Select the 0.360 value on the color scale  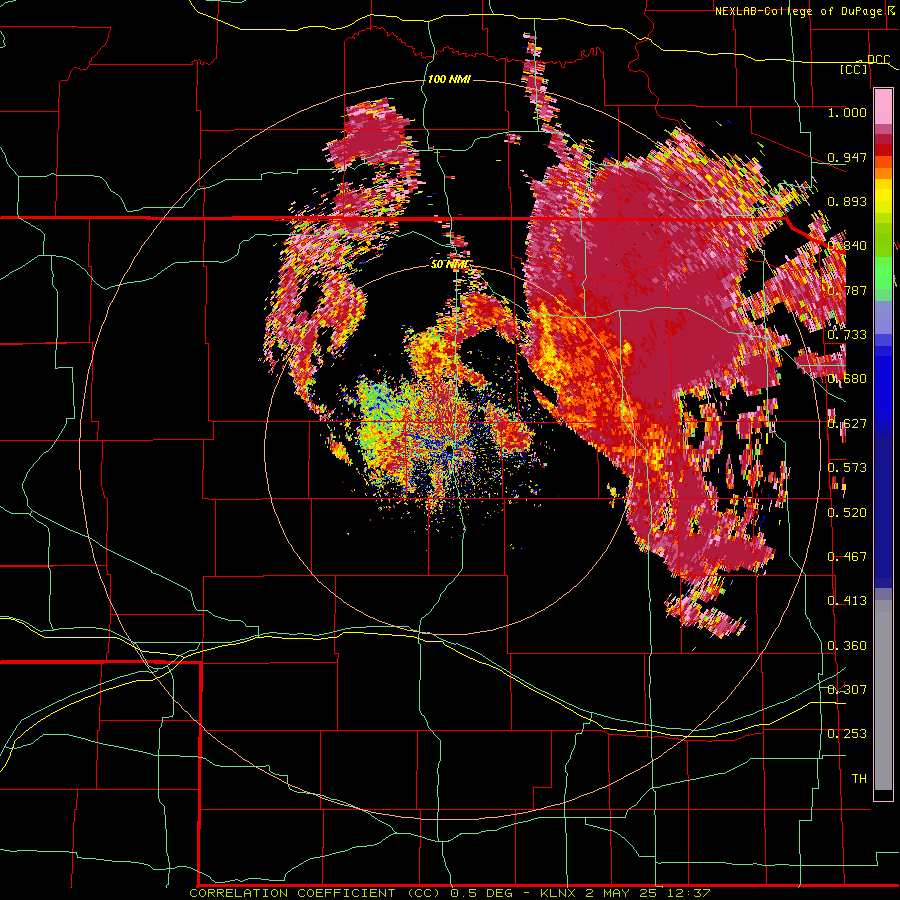tap(847, 645)
